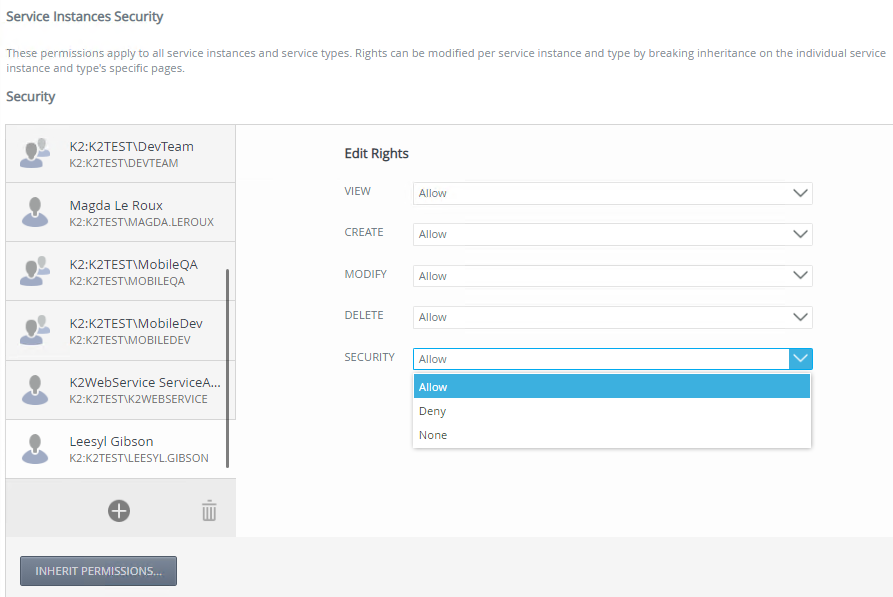This screenshot has height=597, width=893.
Task: Choose Deny in the SECURITY list
Action: coord(611,411)
